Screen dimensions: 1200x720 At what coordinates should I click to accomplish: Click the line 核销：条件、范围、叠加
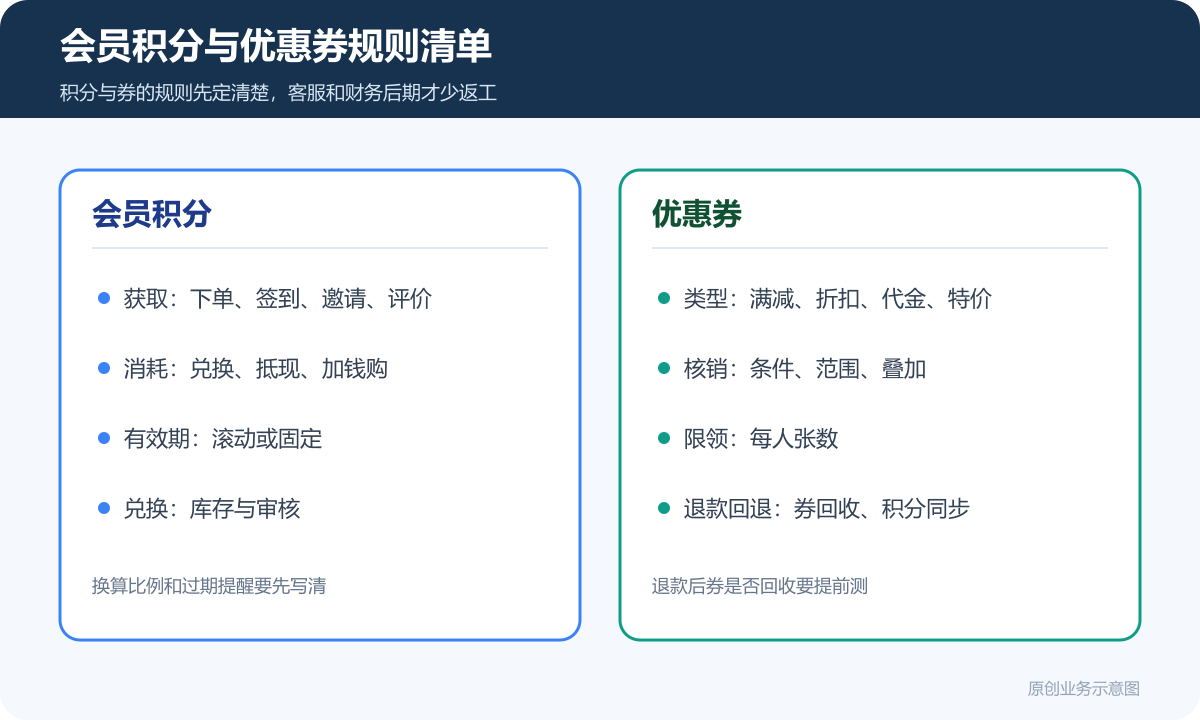coord(805,368)
